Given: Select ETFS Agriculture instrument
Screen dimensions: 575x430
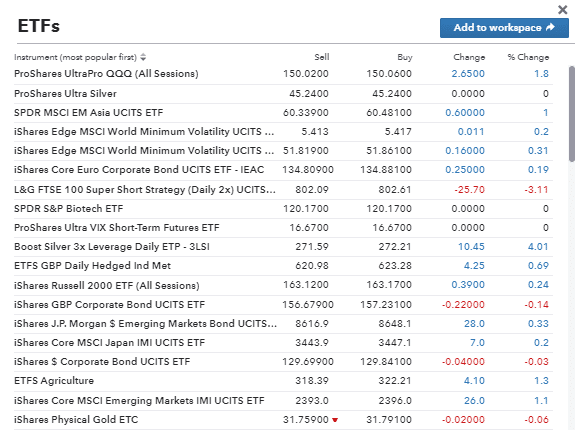Looking at the screenshot, I should [x=54, y=381].
